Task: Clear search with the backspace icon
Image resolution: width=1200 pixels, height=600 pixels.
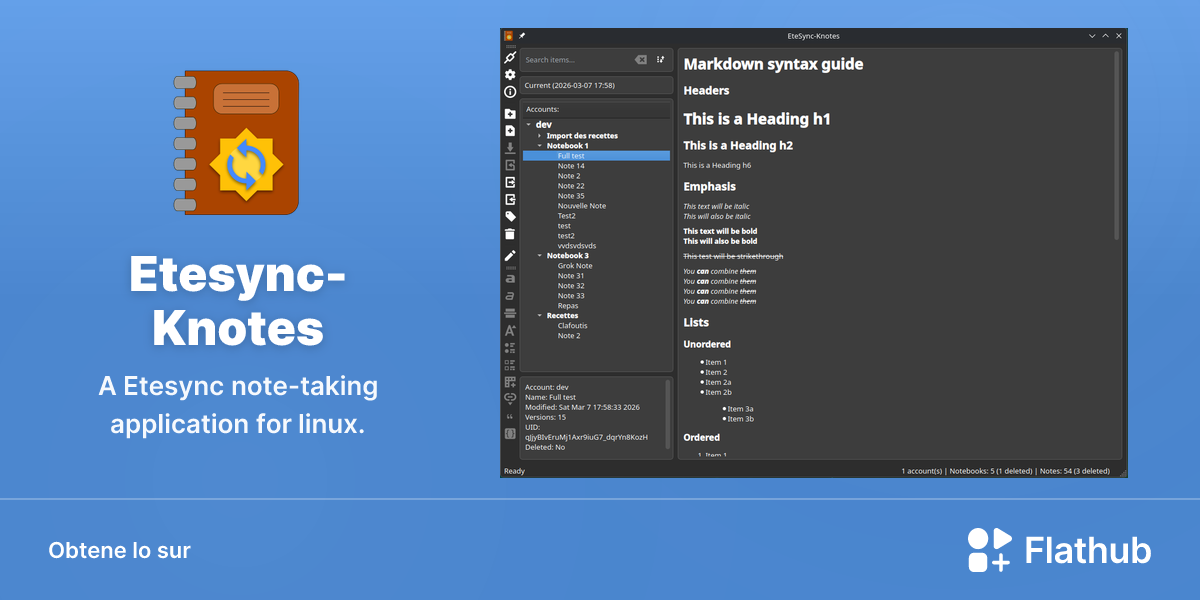Action: (x=641, y=60)
